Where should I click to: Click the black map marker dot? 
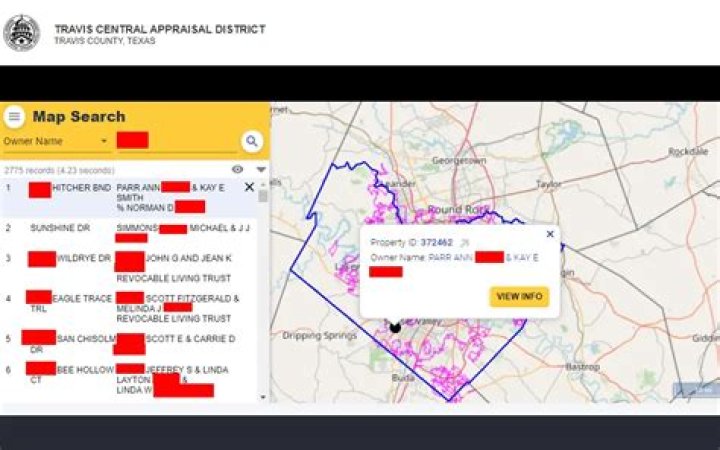pyautogui.click(x=395, y=327)
